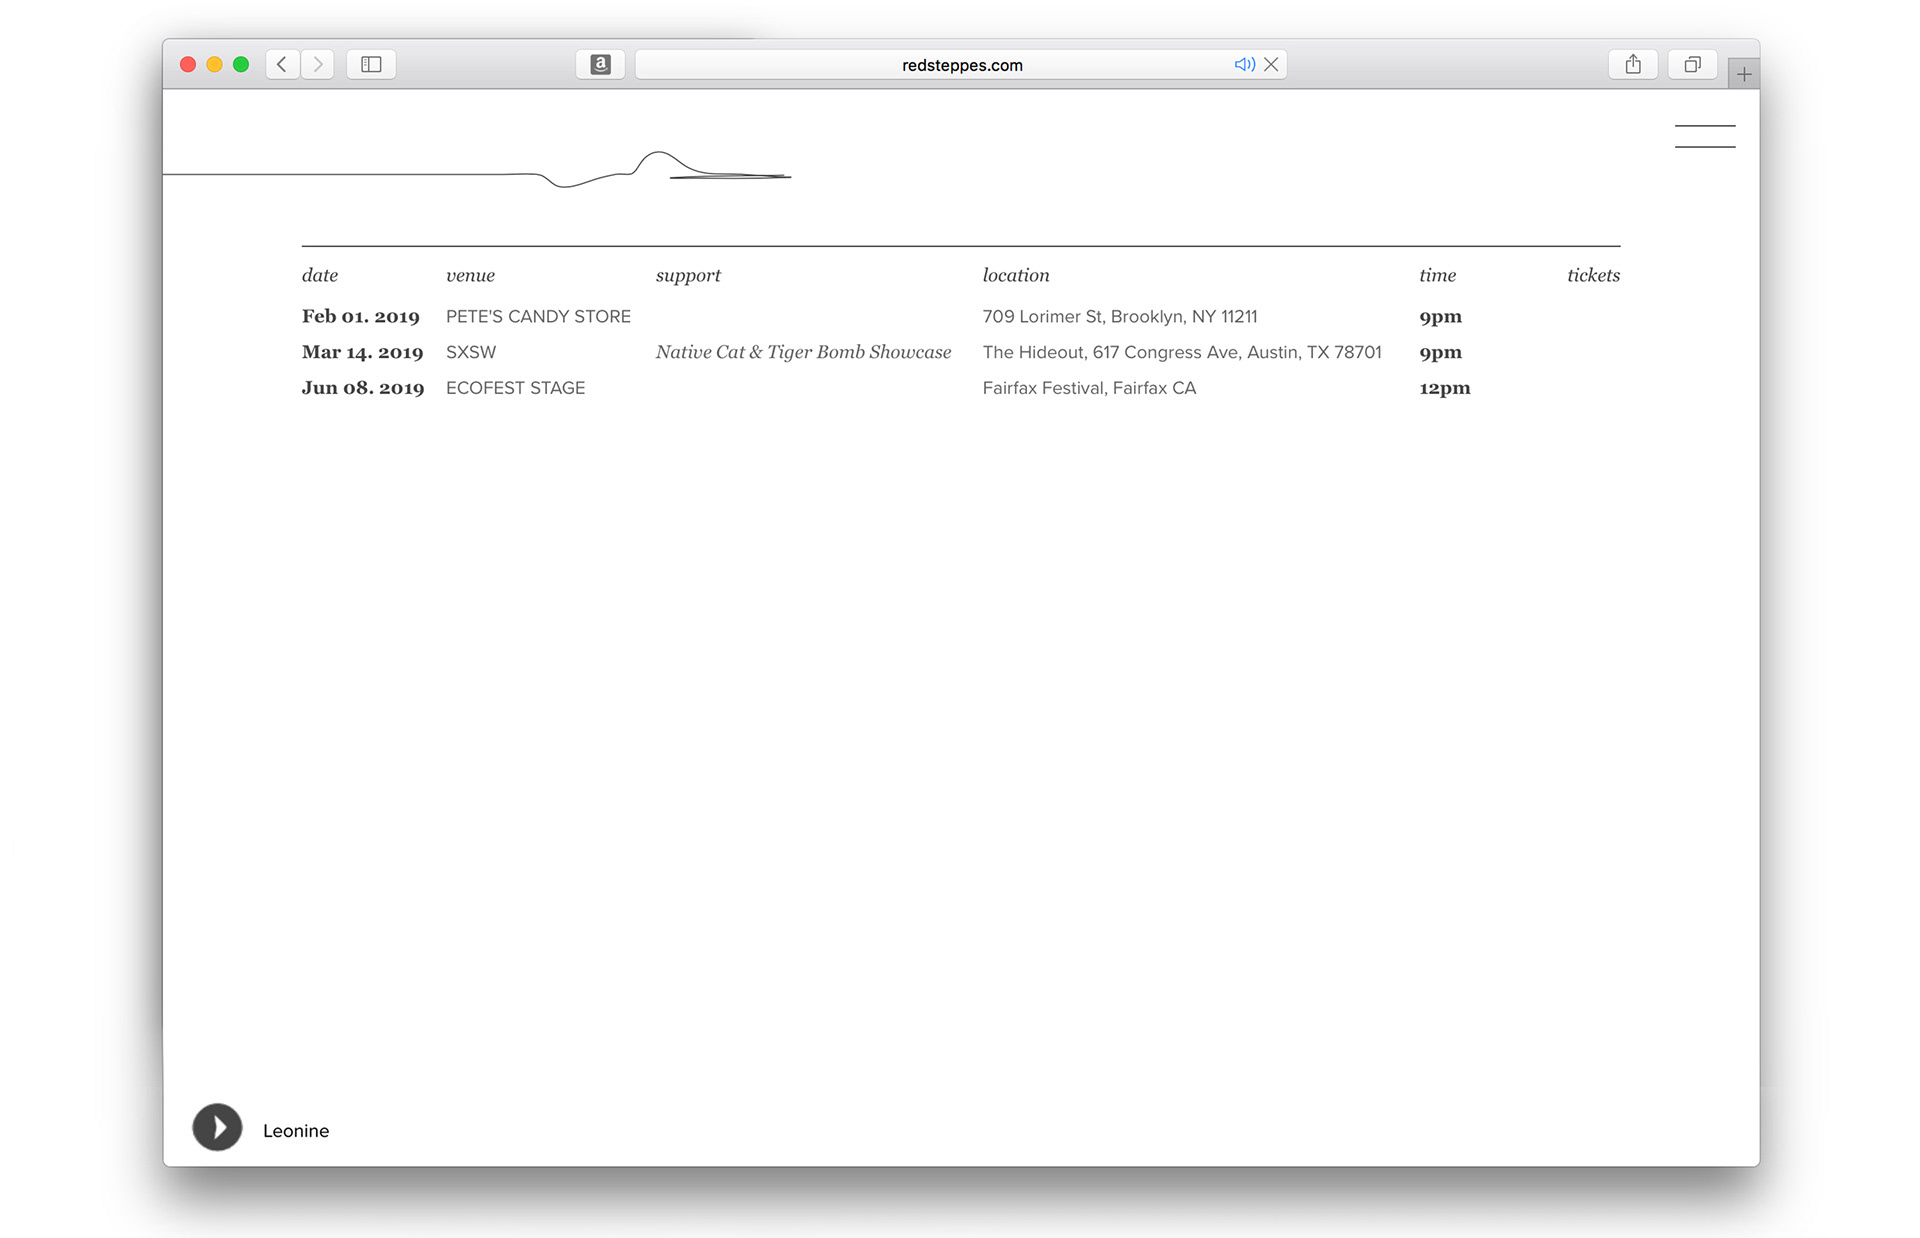Click the wavy line site logo
The height and width of the screenshot is (1238, 1920).
(x=477, y=170)
